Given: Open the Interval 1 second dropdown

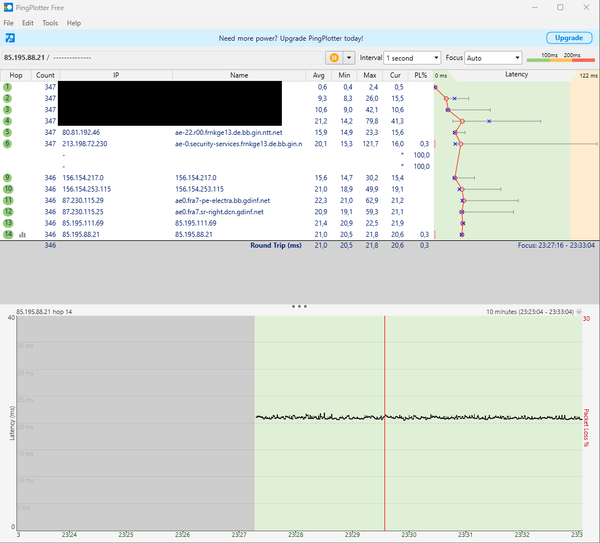Looking at the screenshot, I should click(412, 58).
